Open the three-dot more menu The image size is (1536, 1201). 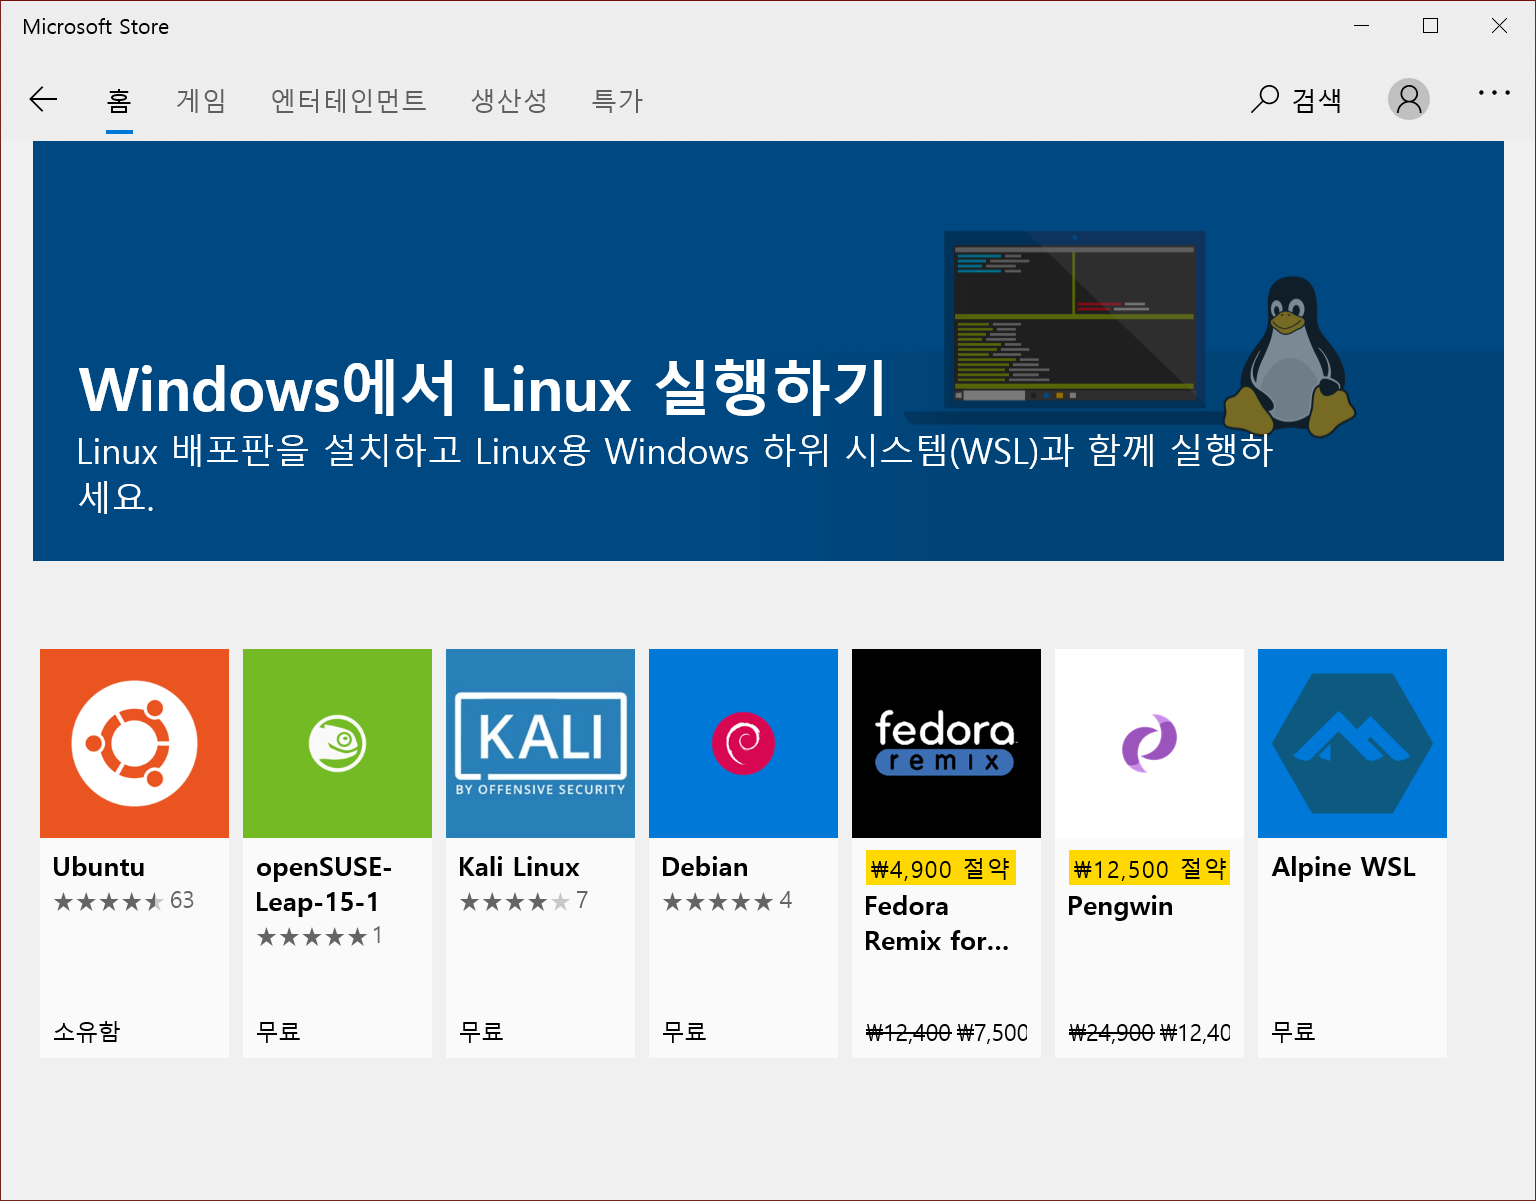[x=1494, y=93]
